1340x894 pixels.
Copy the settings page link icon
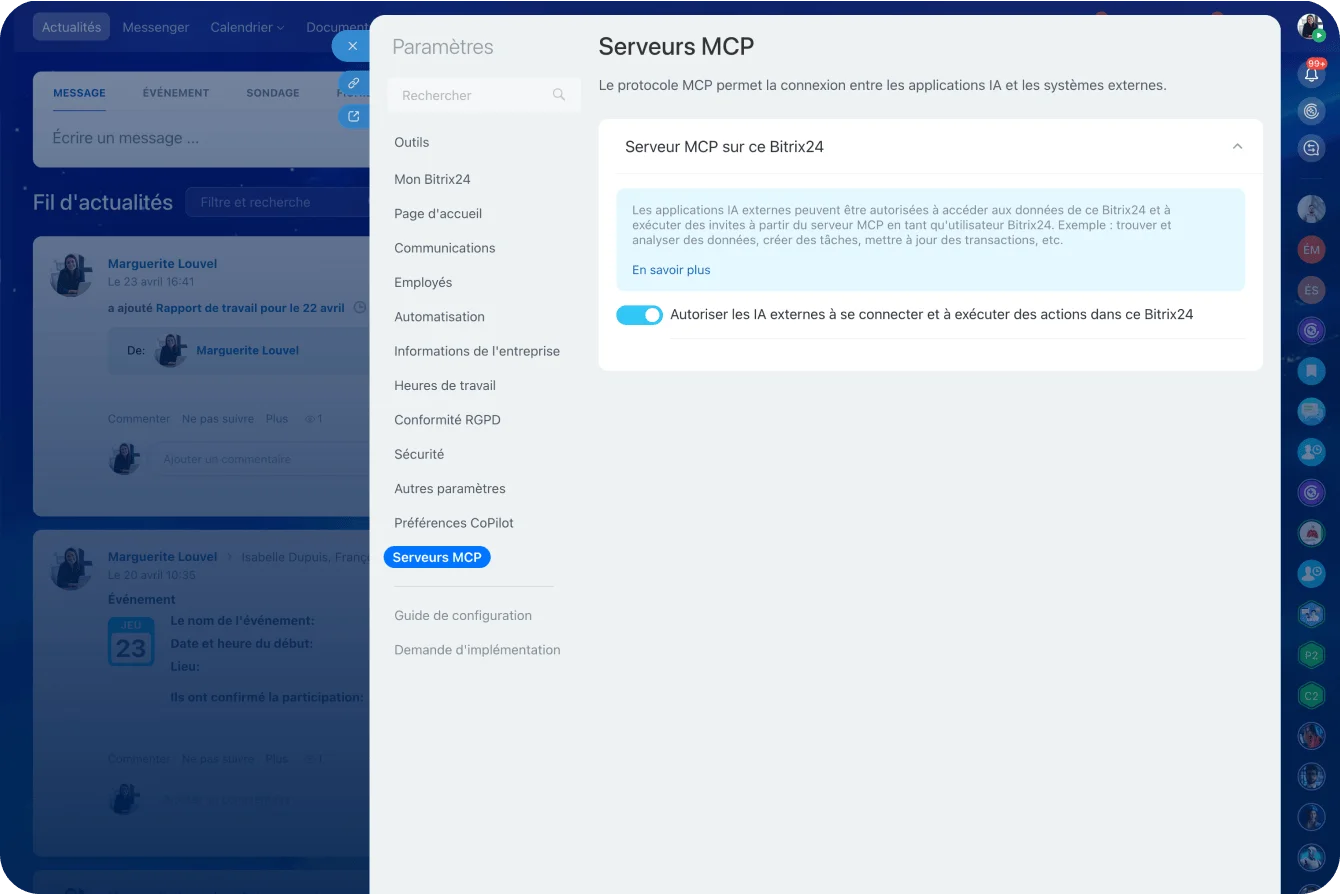(353, 83)
